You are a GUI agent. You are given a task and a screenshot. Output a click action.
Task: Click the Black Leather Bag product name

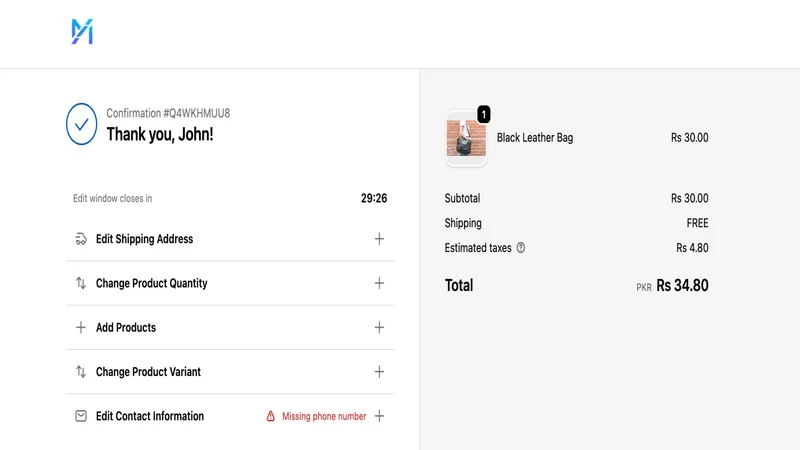click(x=535, y=138)
